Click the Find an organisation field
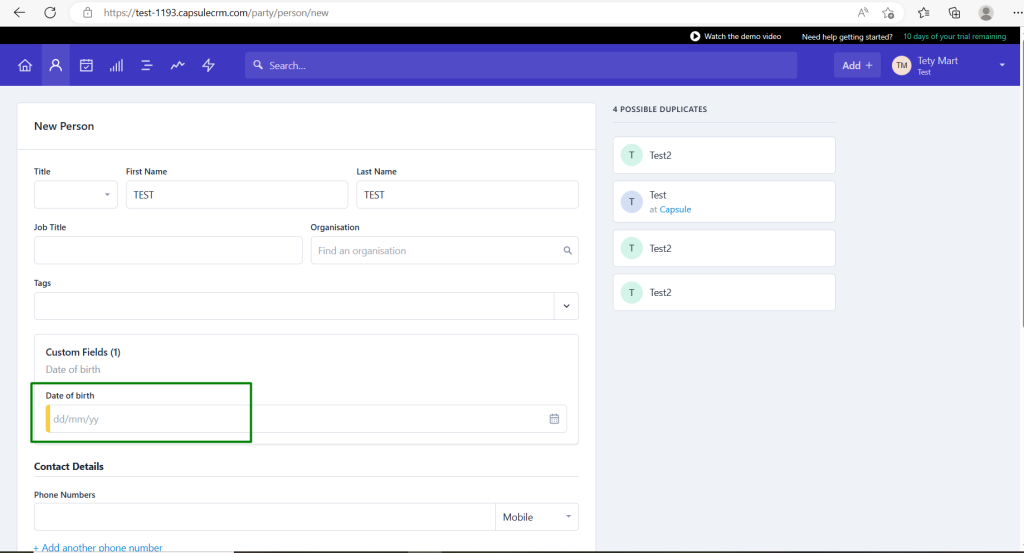The height and width of the screenshot is (553, 1024). (445, 251)
